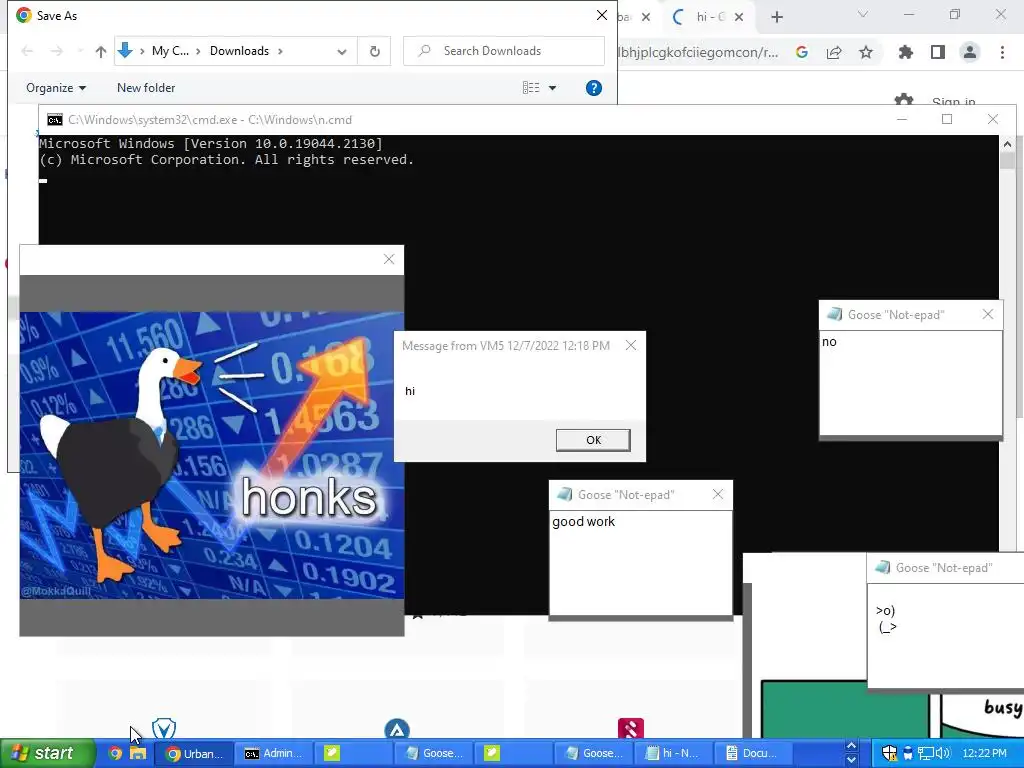Bookmark this page with the star
Viewport: 1024px width, 768px height.
click(x=866, y=52)
